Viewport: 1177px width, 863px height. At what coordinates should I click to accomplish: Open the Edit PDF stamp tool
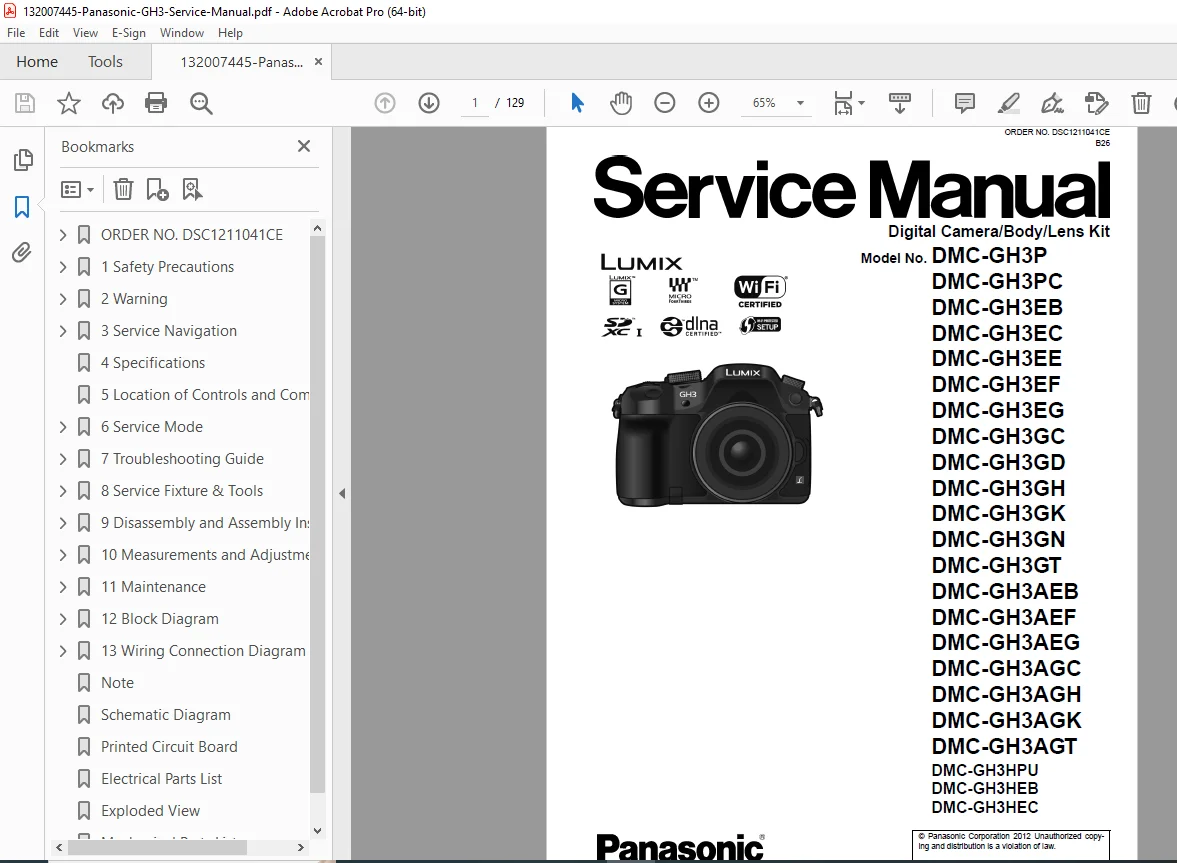click(1097, 103)
